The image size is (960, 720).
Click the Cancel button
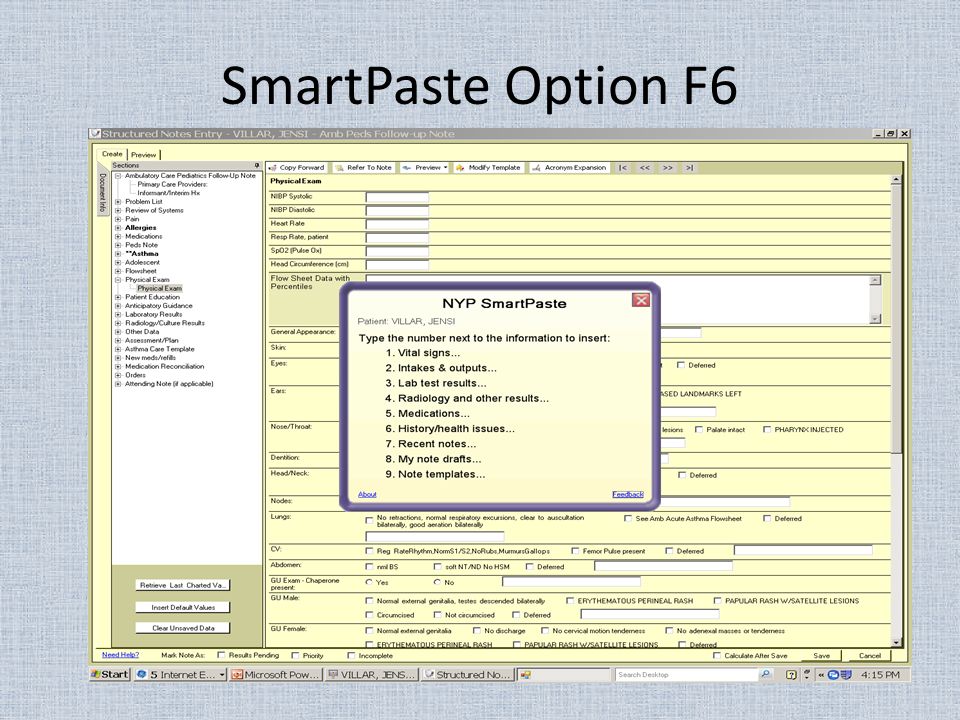click(869, 656)
